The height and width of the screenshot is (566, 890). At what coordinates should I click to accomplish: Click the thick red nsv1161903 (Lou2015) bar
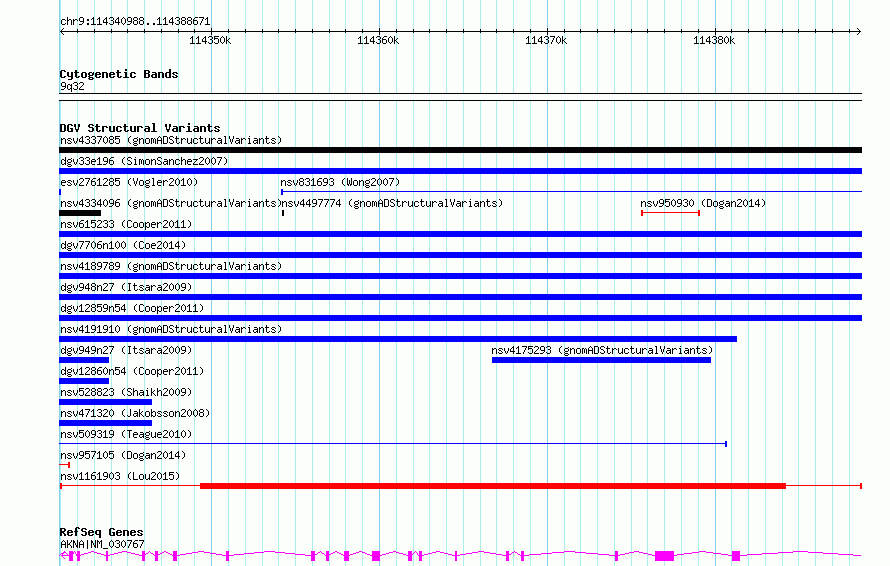pos(492,486)
